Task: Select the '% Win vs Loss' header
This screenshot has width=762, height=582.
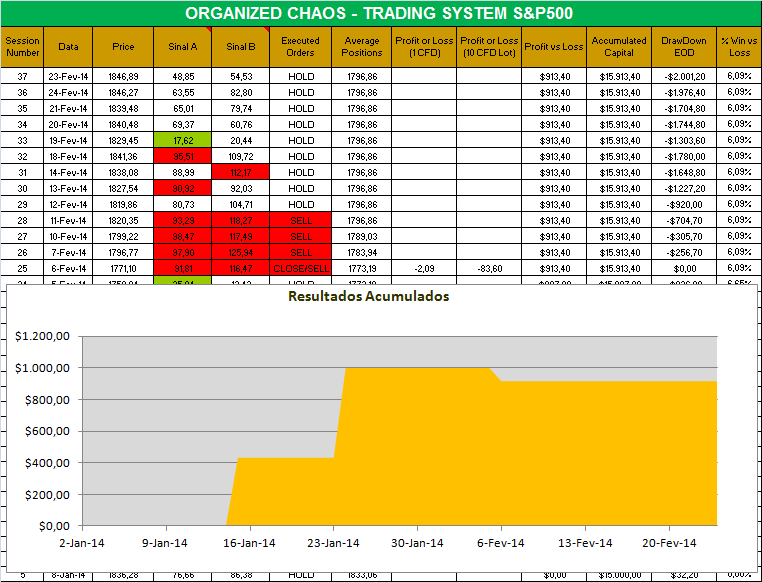Action: [x=739, y=47]
